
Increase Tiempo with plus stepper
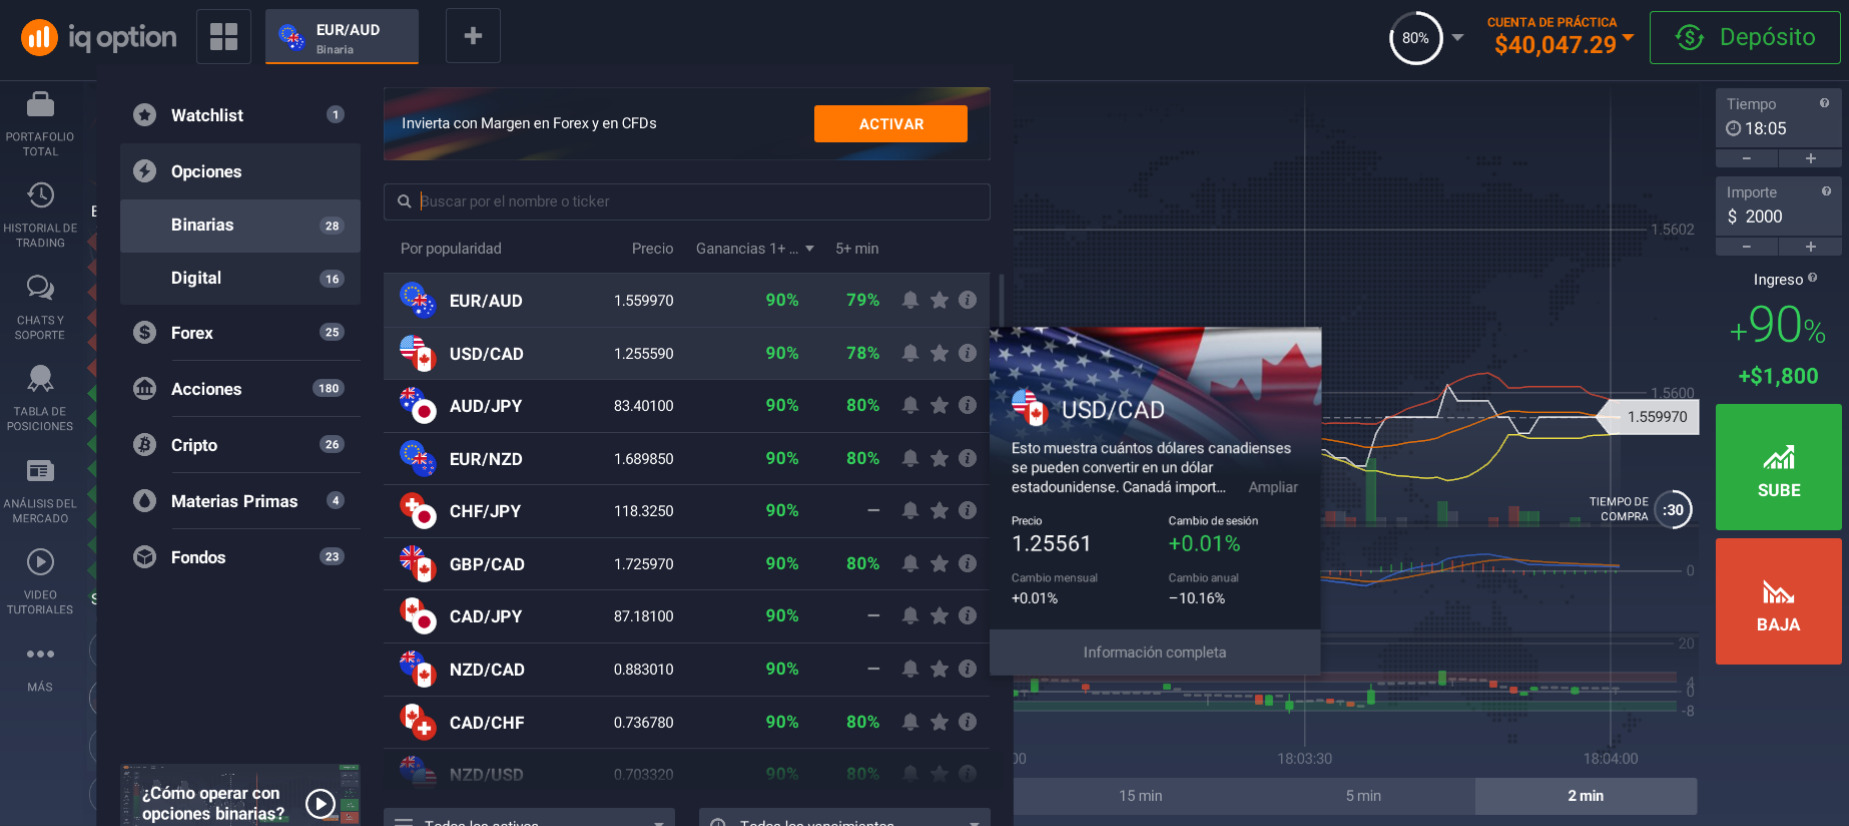(1810, 159)
